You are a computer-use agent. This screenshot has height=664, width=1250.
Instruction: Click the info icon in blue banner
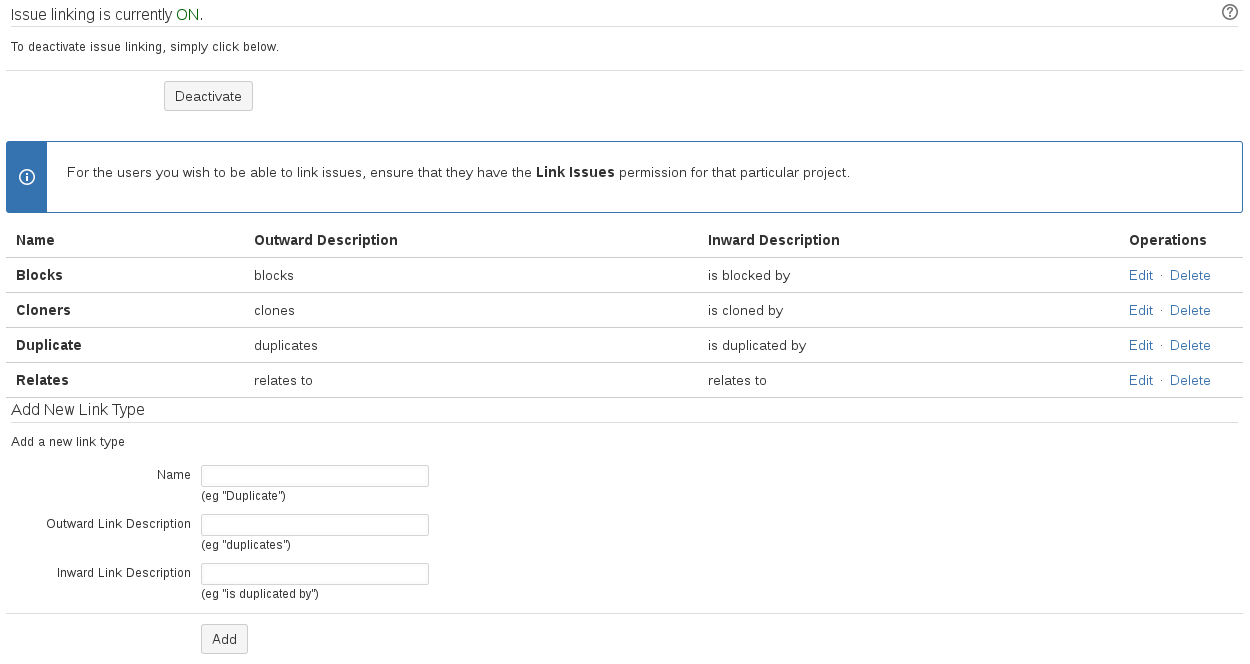tap(27, 177)
